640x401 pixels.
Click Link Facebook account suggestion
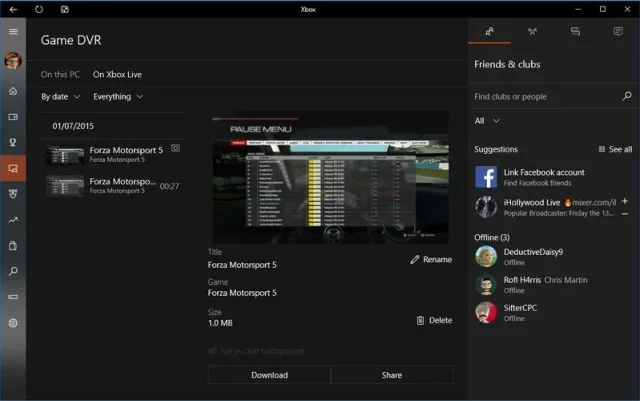[553, 177]
